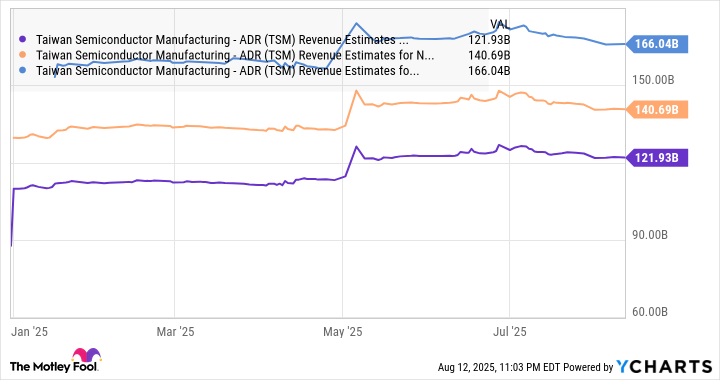Image resolution: width=720 pixels, height=380 pixels.
Task: Click the Jan '25 x-axis label
Action: [29, 332]
